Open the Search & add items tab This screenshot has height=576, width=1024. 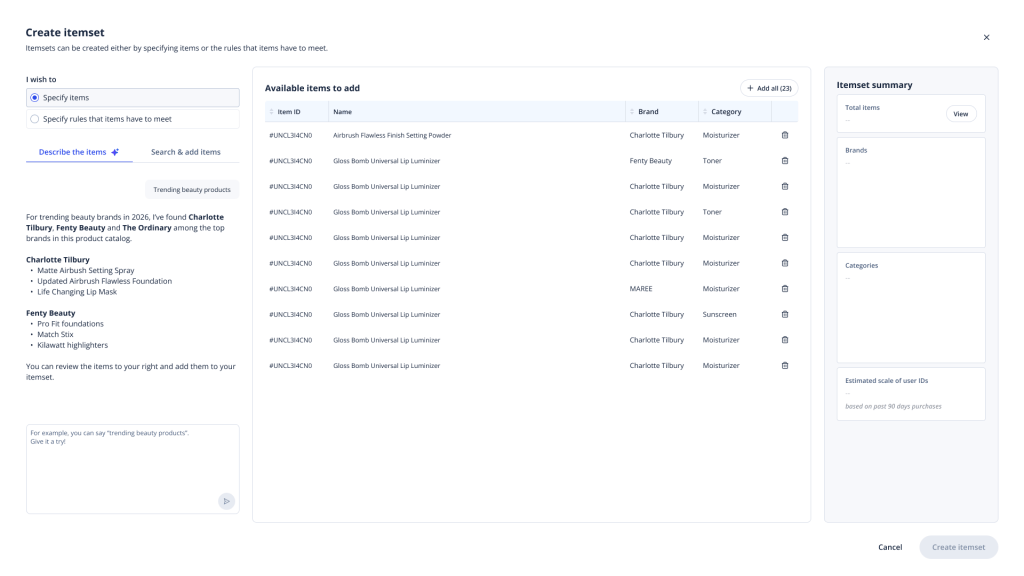point(185,152)
